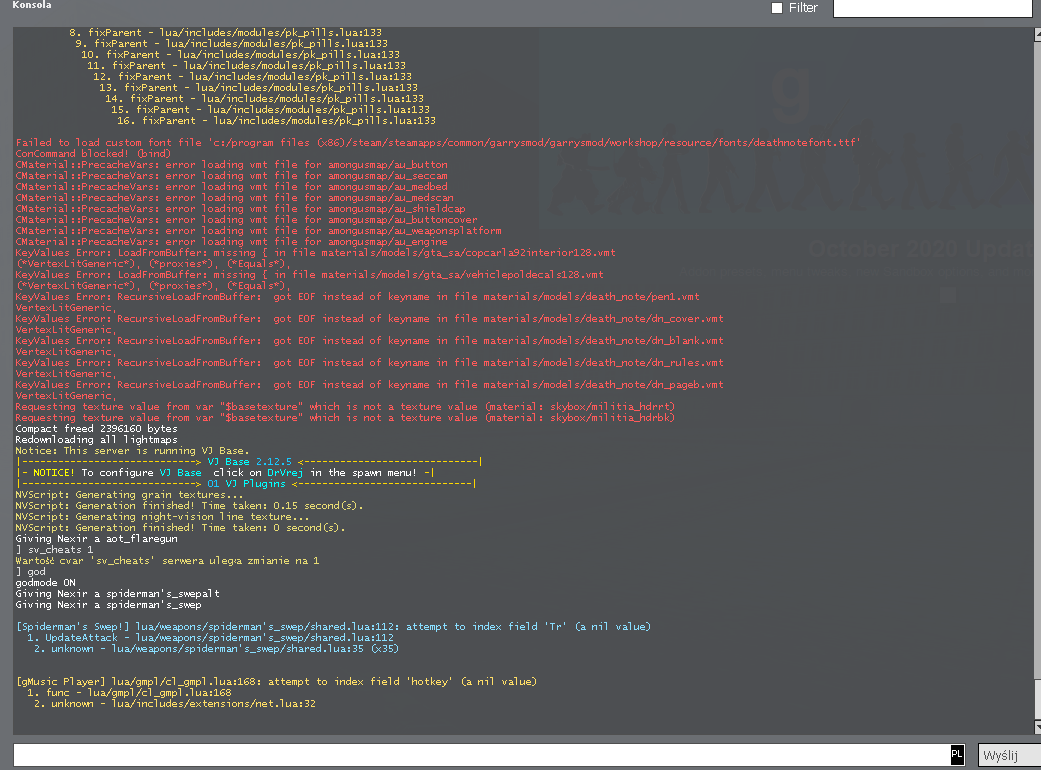Click the 'Failed to load custom font file' line

click(x=438, y=143)
